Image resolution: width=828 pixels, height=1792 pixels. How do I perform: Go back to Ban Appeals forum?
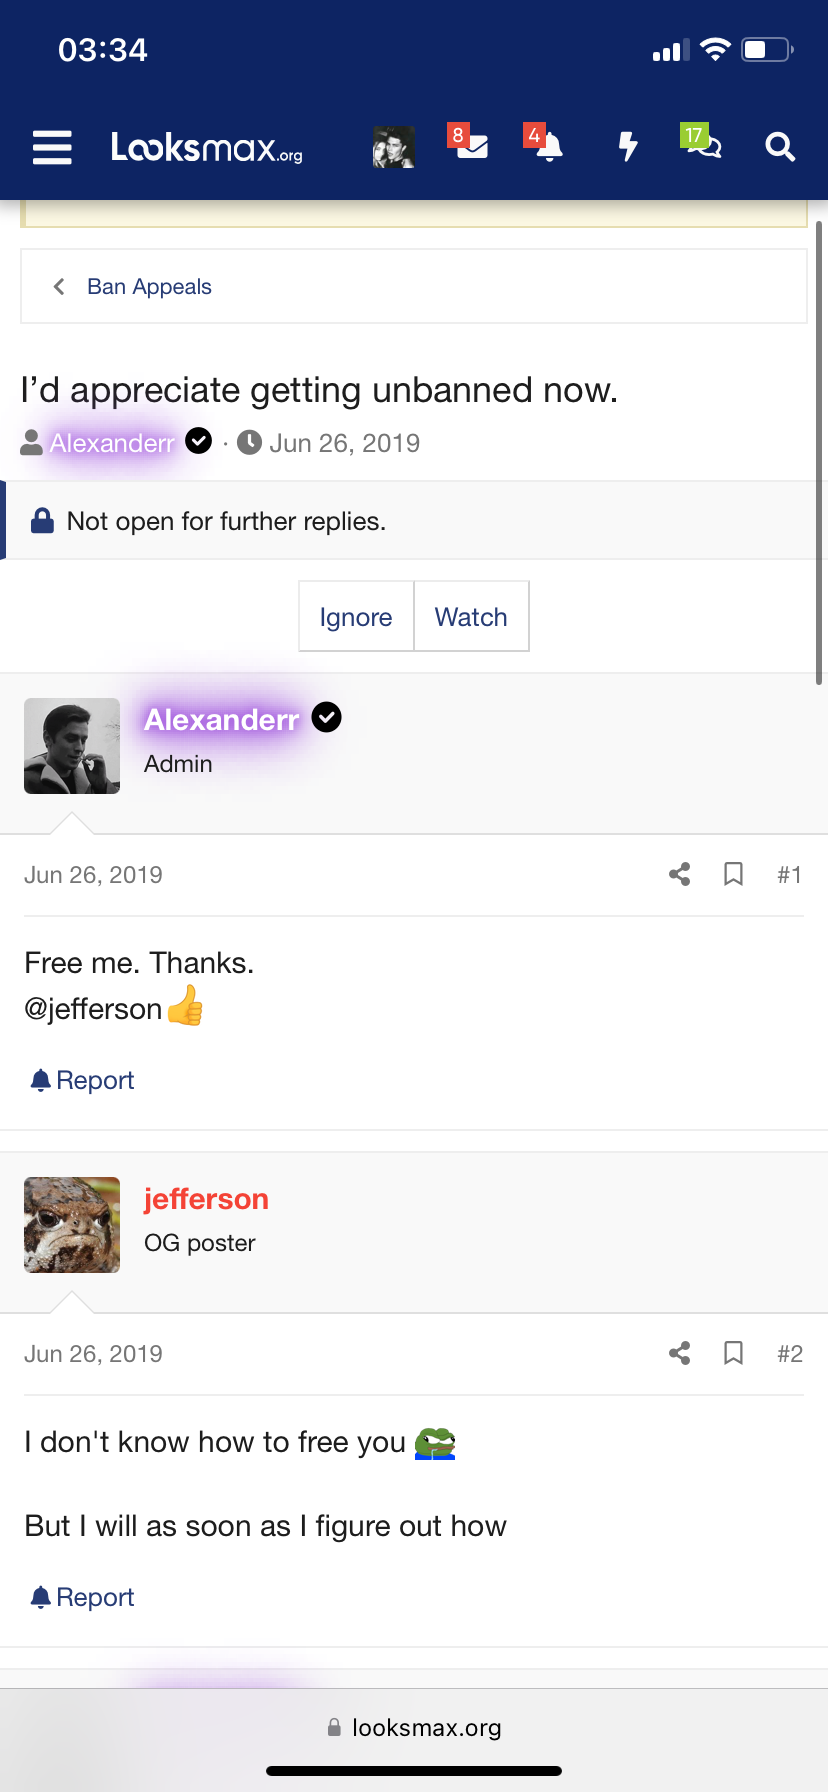[149, 287]
